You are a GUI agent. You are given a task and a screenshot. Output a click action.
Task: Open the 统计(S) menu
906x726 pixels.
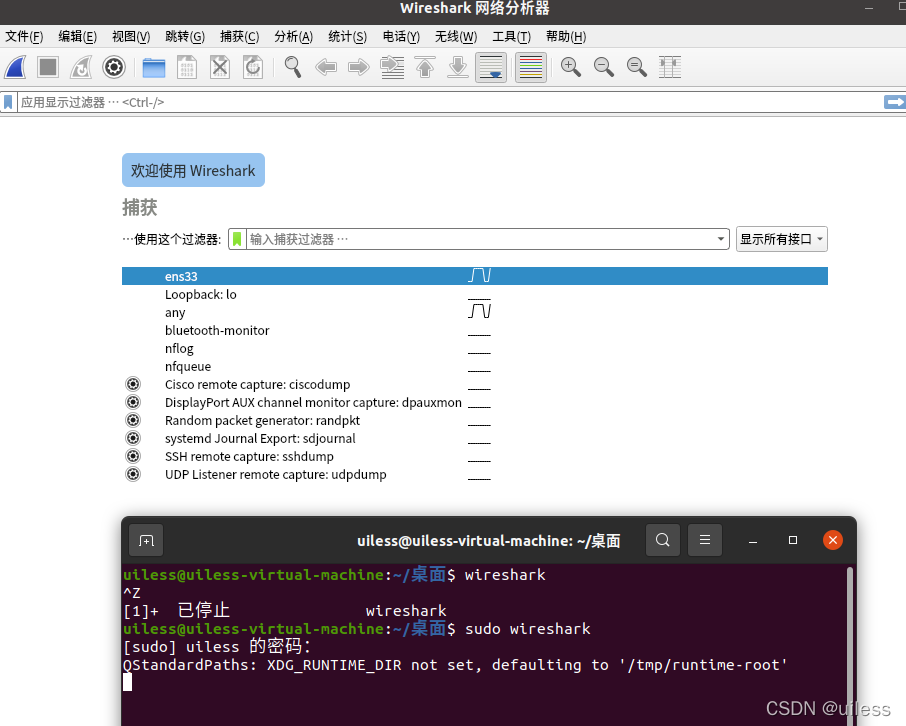(x=347, y=37)
